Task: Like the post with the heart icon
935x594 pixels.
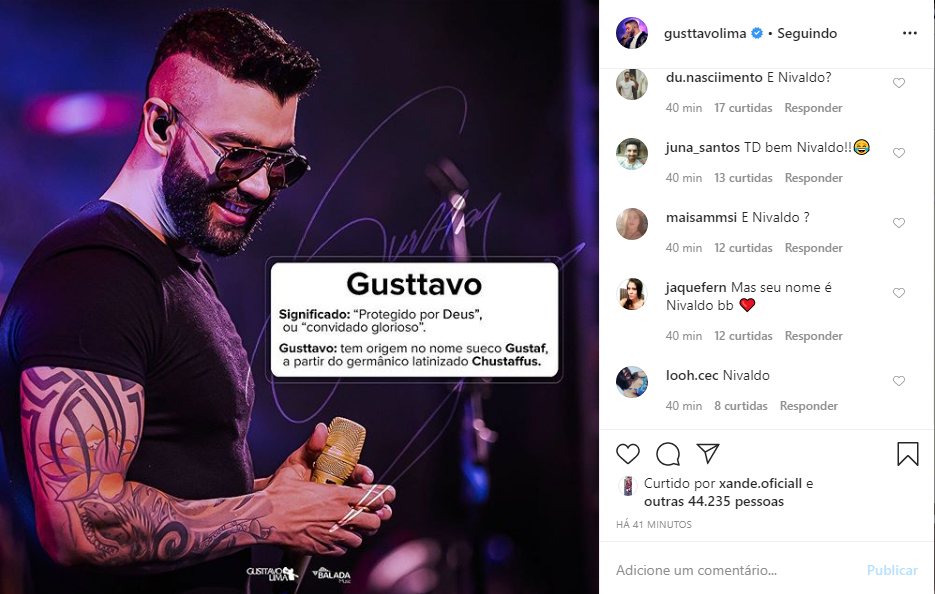Action: (x=627, y=454)
